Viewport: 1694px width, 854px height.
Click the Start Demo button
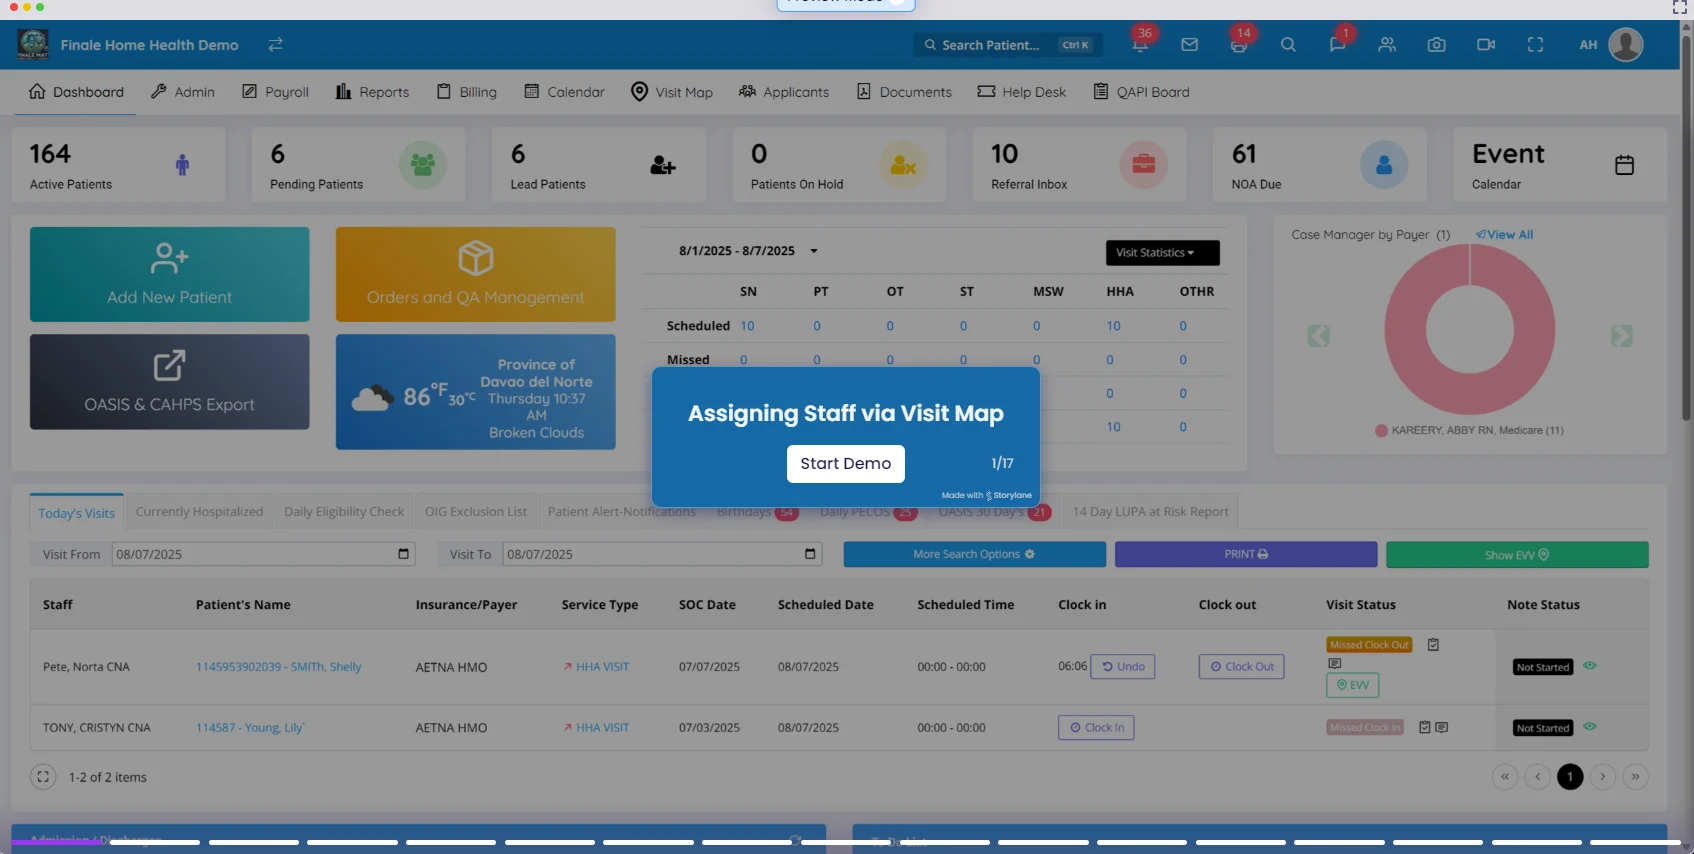[845, 464]
